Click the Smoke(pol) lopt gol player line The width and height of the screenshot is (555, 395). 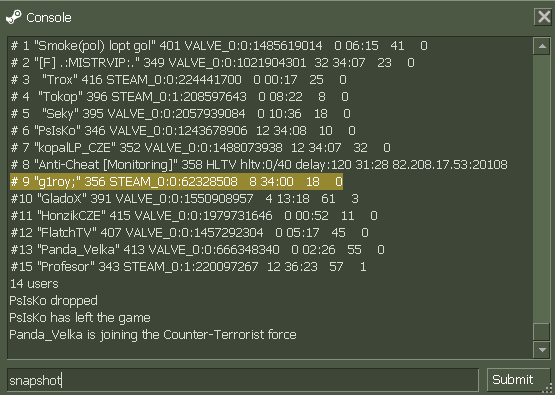pos(219,46)
